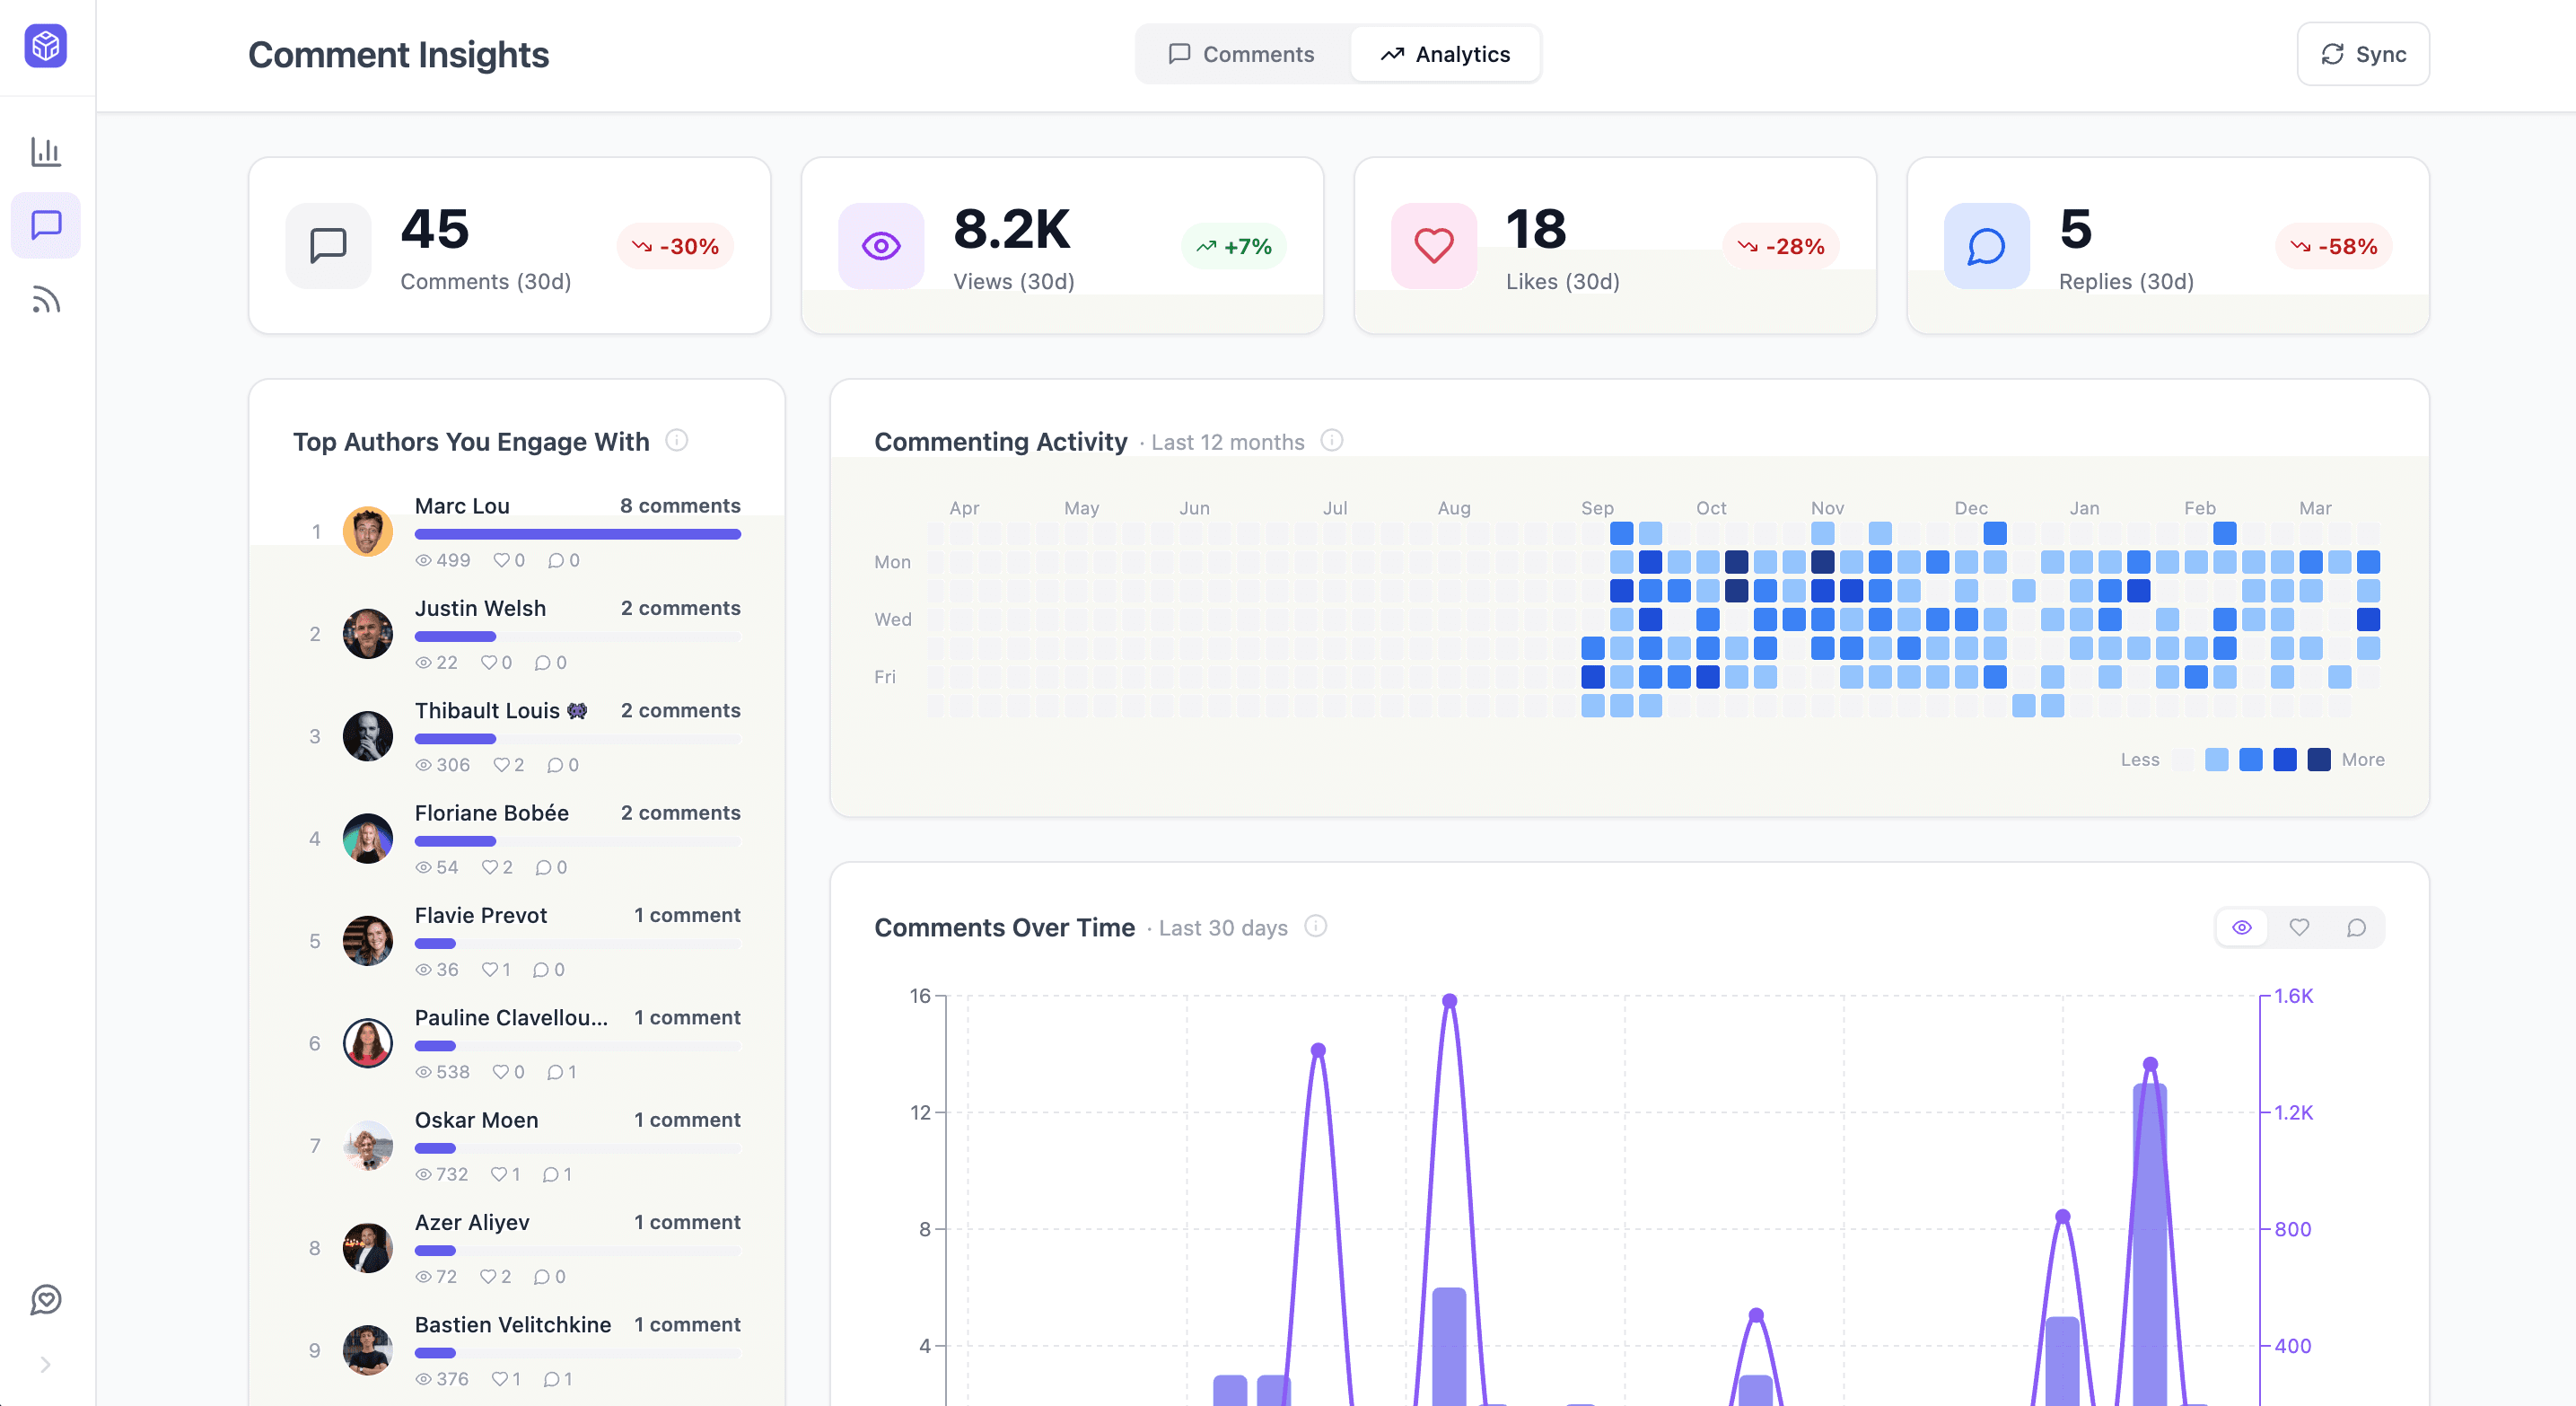This screenshot has height=1406, width=2576.
Task: Click Azer Aliyev's avatar
Action: [x=368, y=1248]
